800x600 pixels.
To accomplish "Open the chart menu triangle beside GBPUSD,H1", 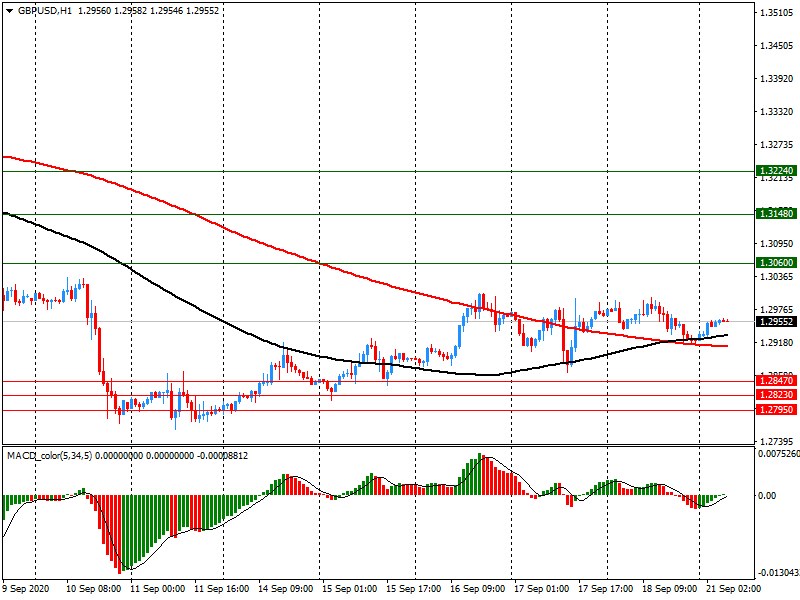I will pyautogui.click(x=9, y=11).
